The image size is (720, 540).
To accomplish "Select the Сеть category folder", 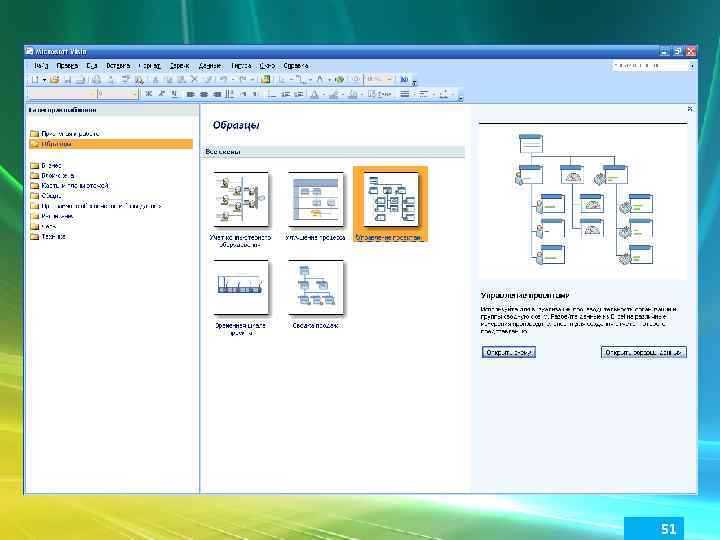I will 43,226.
